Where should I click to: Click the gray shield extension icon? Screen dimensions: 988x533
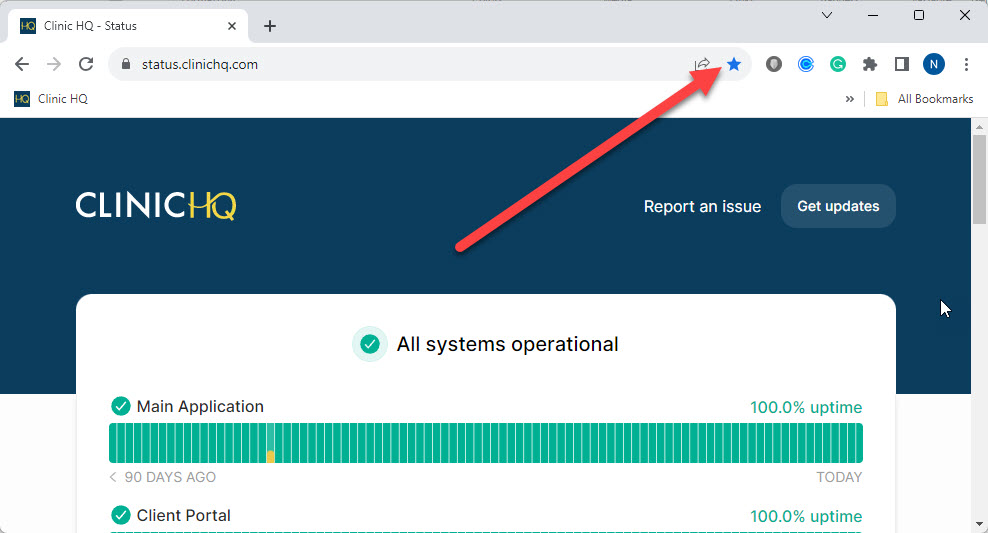tap(774, 64)
